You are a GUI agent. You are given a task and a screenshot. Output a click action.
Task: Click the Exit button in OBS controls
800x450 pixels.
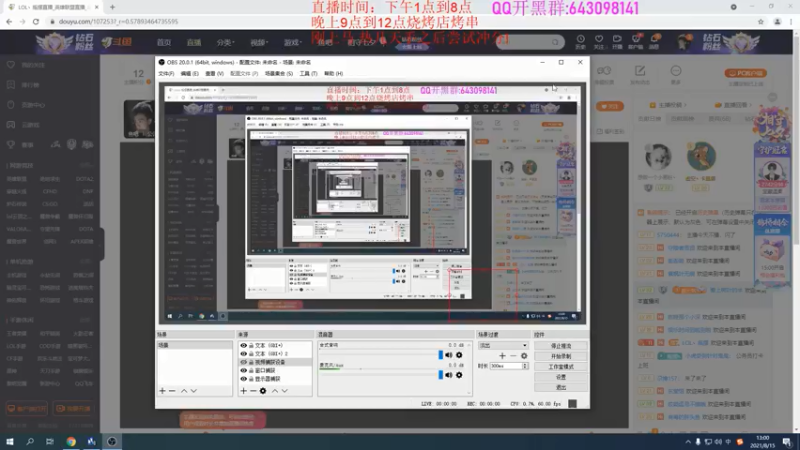(x=561, y=387)
